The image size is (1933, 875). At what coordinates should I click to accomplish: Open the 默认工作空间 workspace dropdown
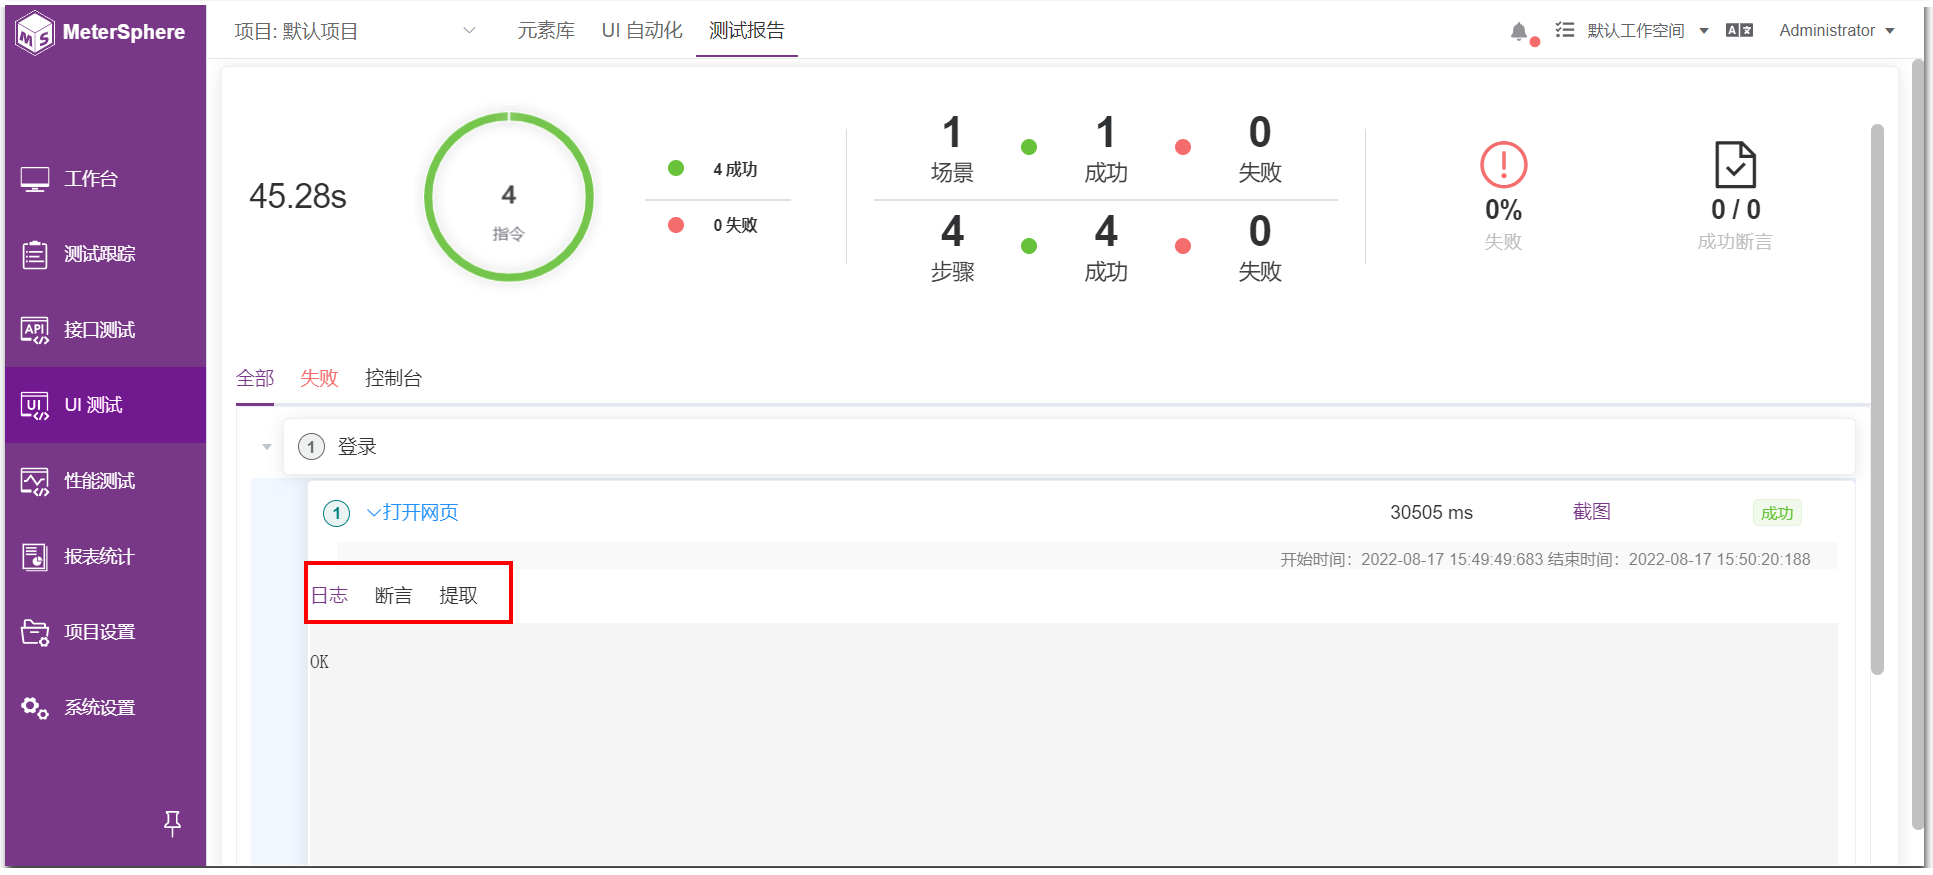click(x=1647, y=31)
